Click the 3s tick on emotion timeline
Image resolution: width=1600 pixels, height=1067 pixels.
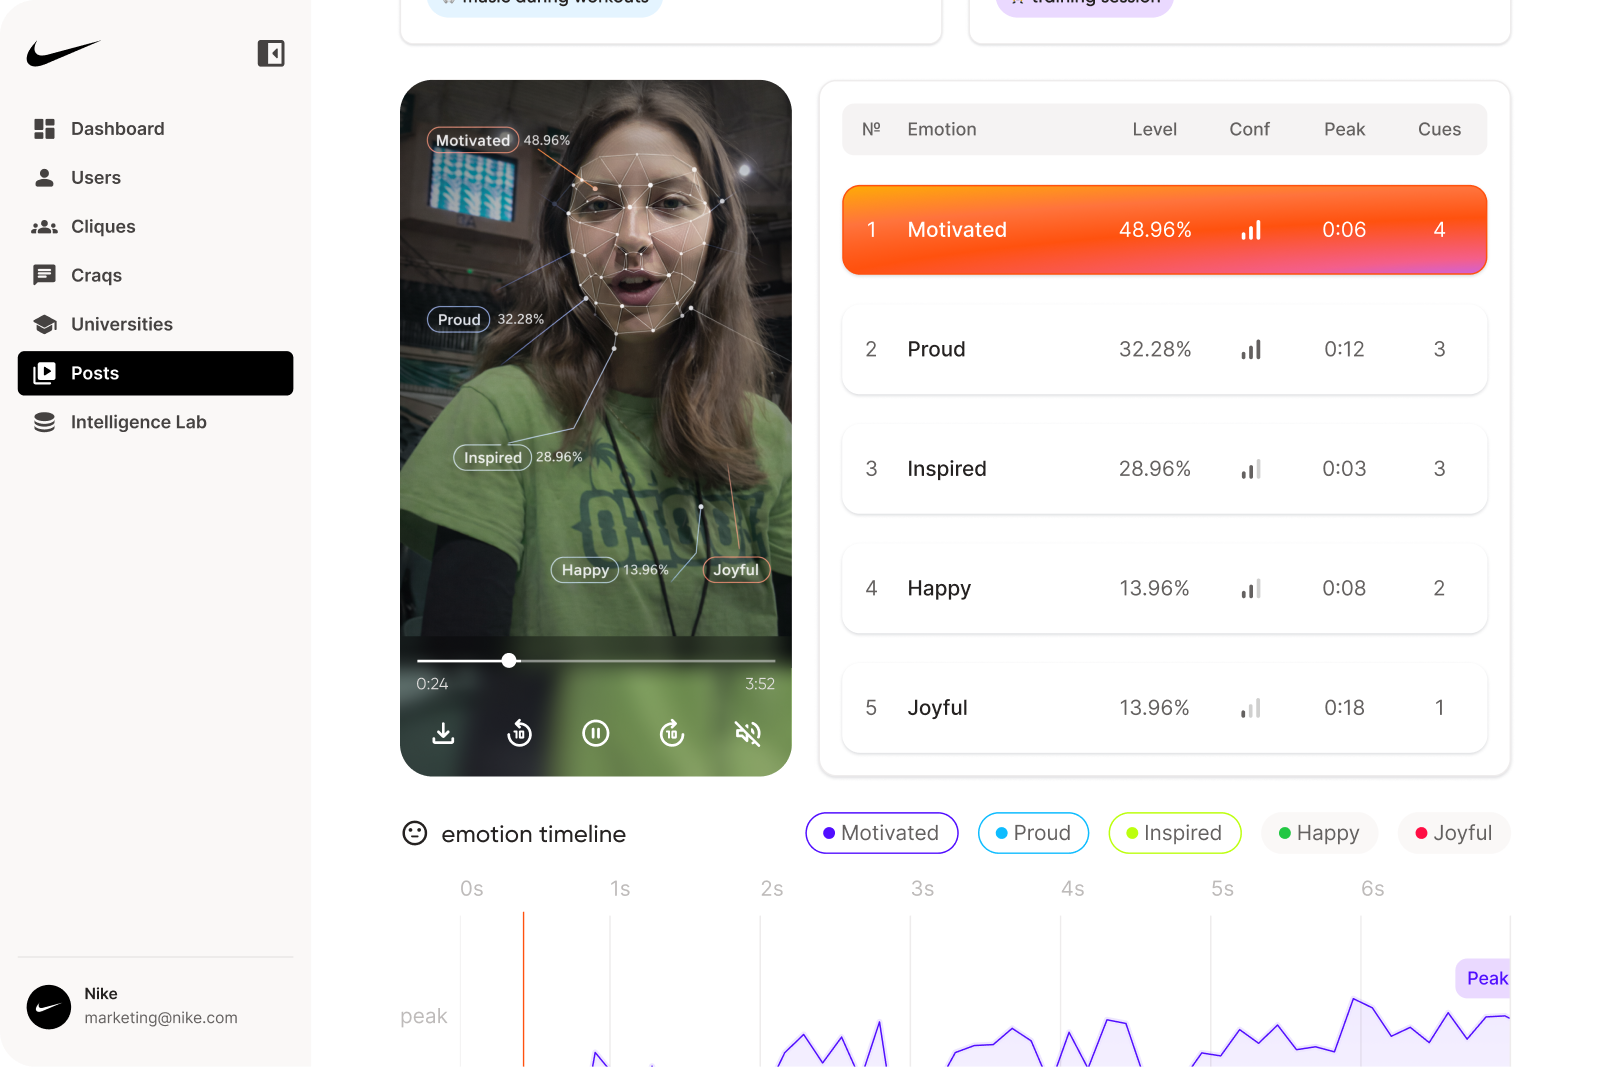point(922,889)
